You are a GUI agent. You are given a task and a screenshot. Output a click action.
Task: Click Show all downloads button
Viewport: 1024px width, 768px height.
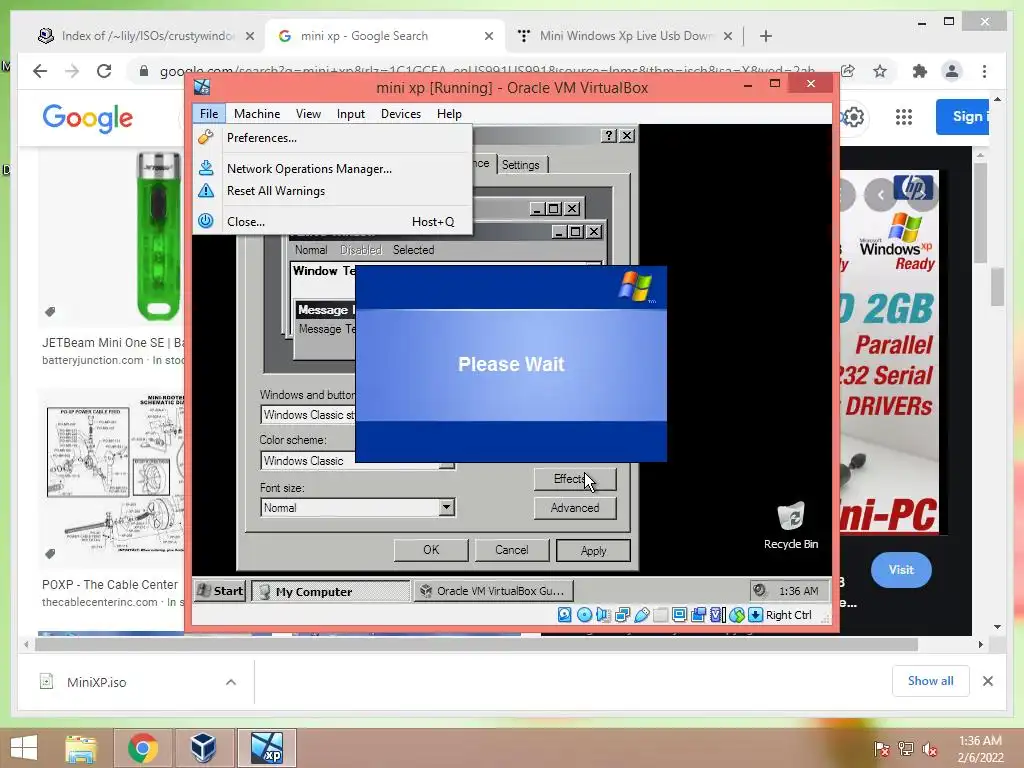click(931, 681)
